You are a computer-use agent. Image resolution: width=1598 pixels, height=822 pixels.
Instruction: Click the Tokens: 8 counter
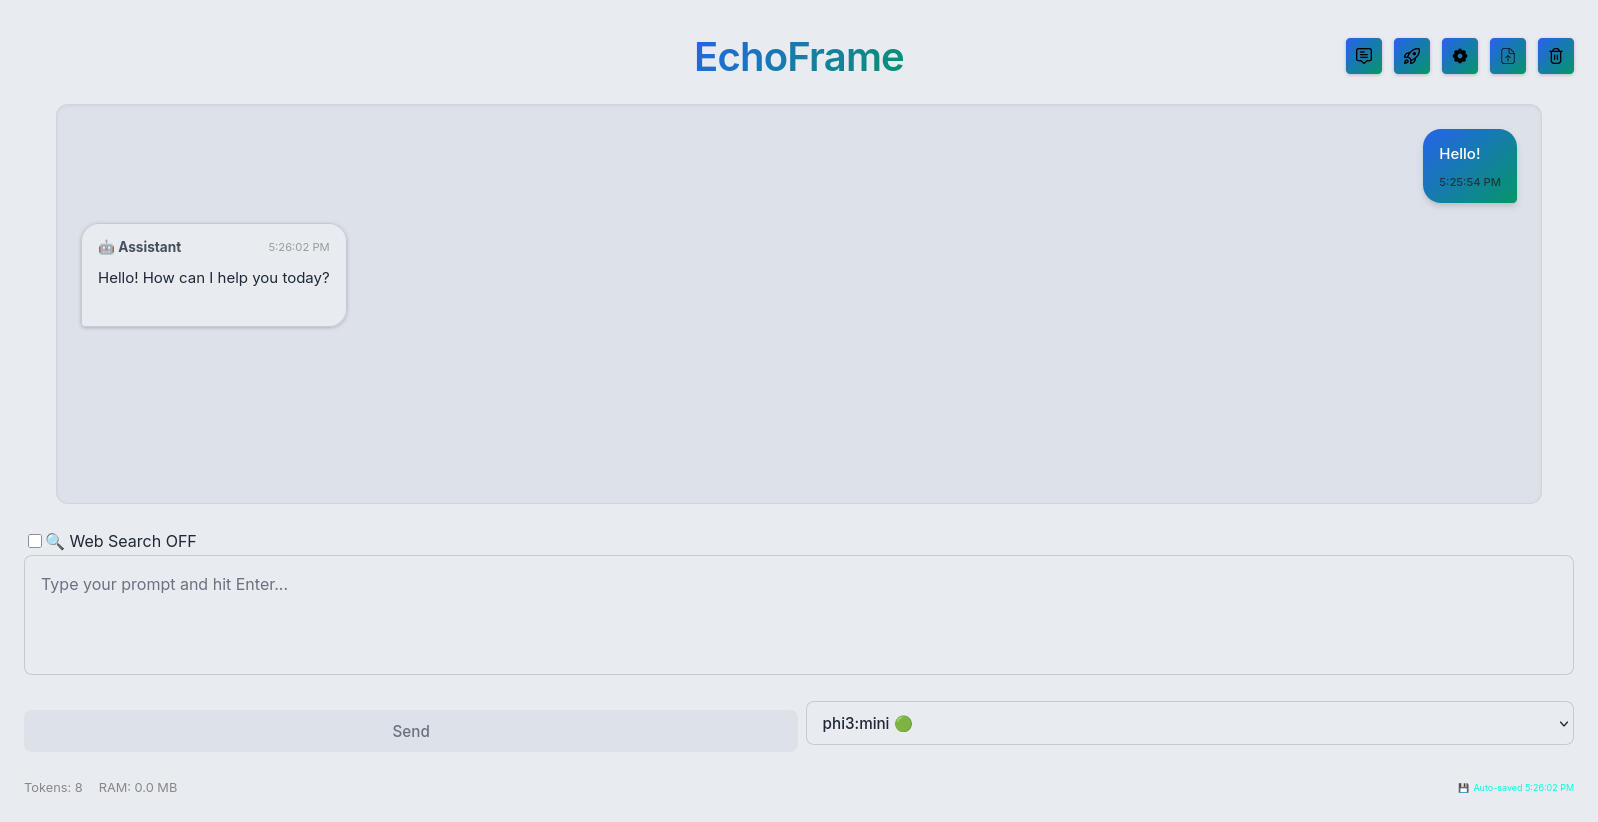54,788
